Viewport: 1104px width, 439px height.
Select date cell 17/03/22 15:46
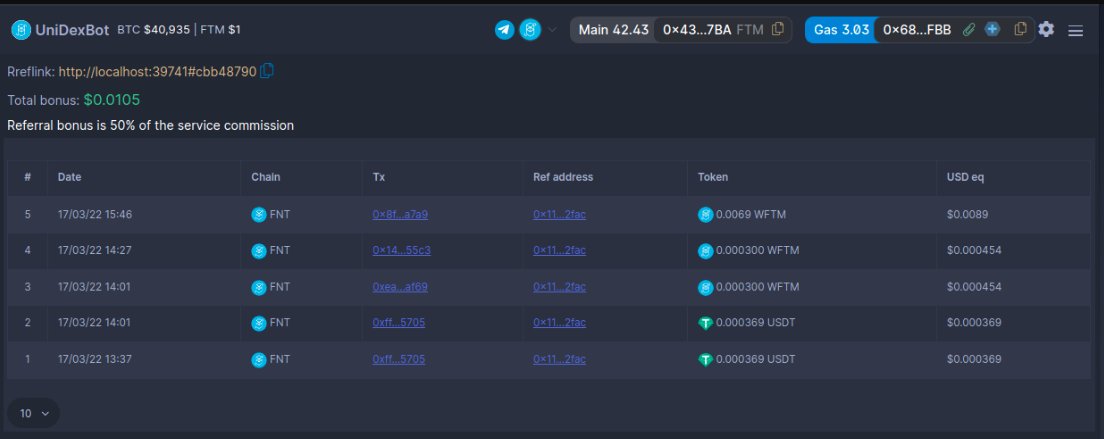tap(94, 215)
